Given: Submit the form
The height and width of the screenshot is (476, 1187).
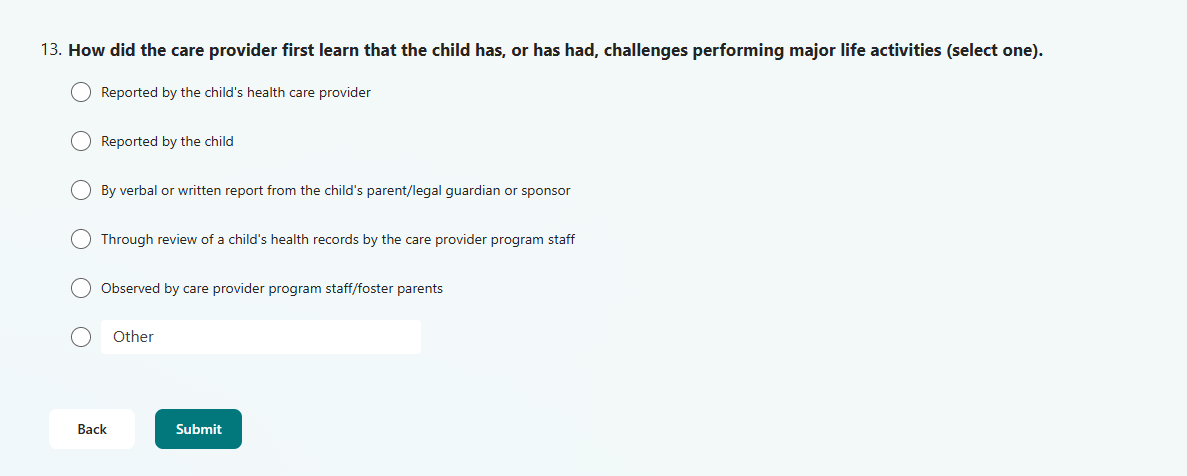Looking at the screenshot, I should pos(198,429).
